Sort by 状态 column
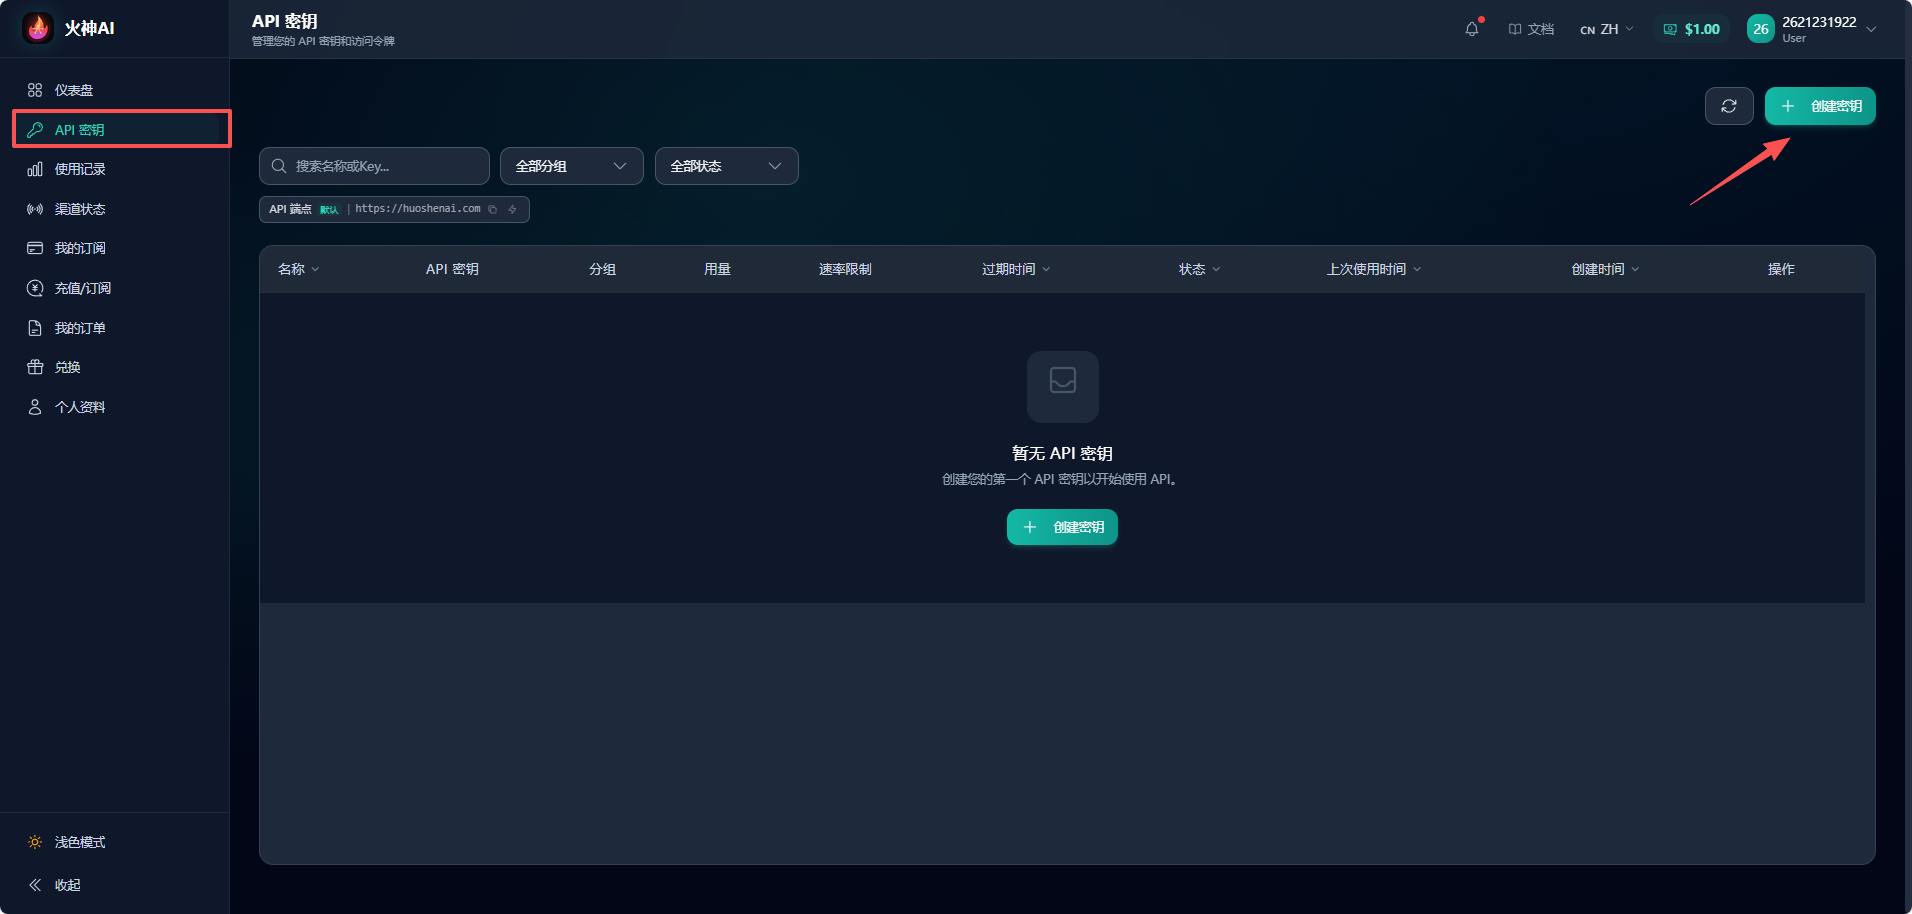Screen dimensions: 1912x914 pos(1199,269)
